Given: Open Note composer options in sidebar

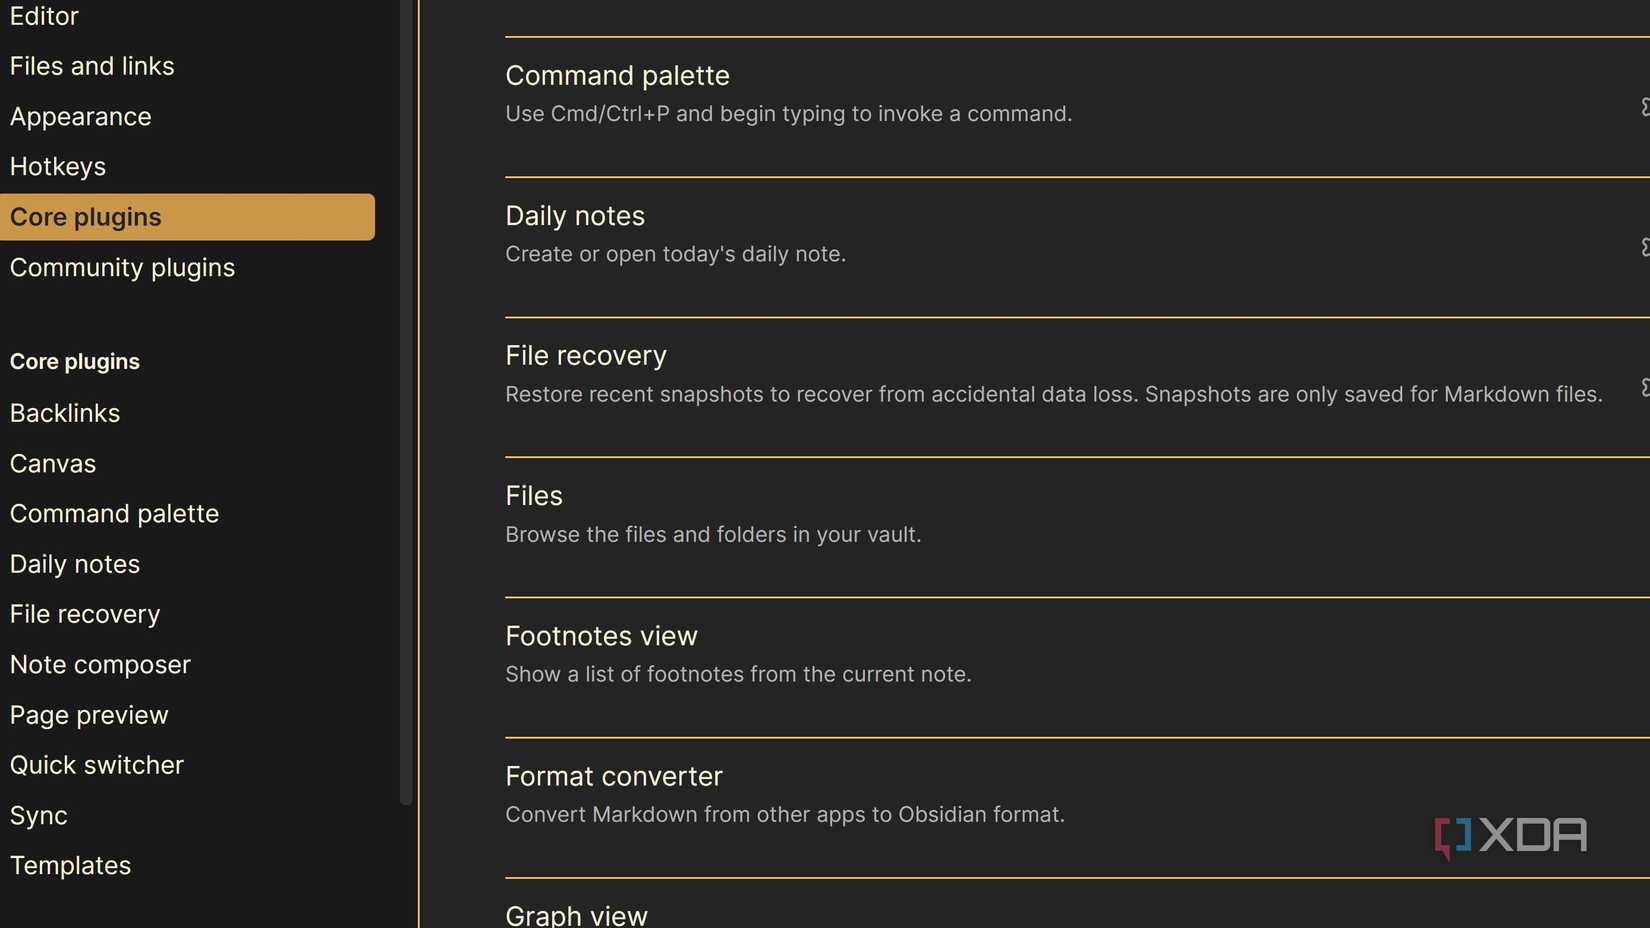Looking at the screenshot, I should coord(100,665).
